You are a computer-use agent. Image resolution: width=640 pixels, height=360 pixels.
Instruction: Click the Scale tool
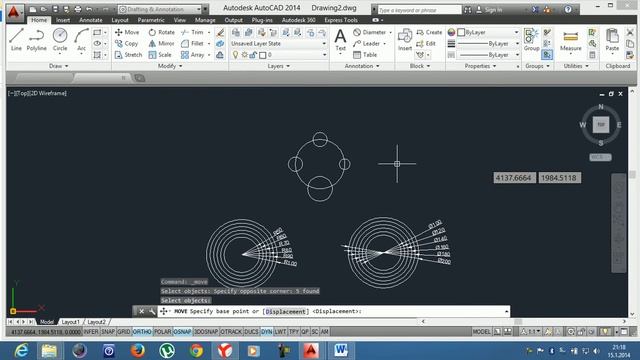[160, 55]
